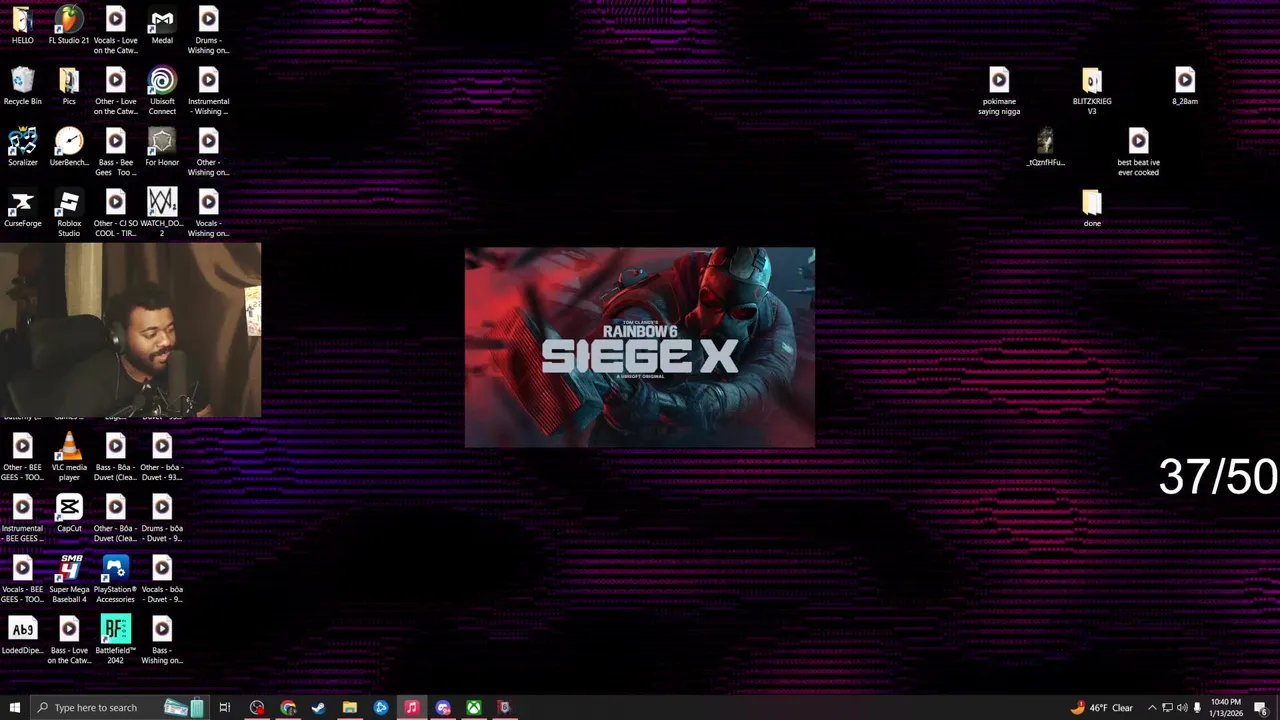1280x720 pixels.
Task: Open File Explorer from taskbar
Action: point(350,708)
